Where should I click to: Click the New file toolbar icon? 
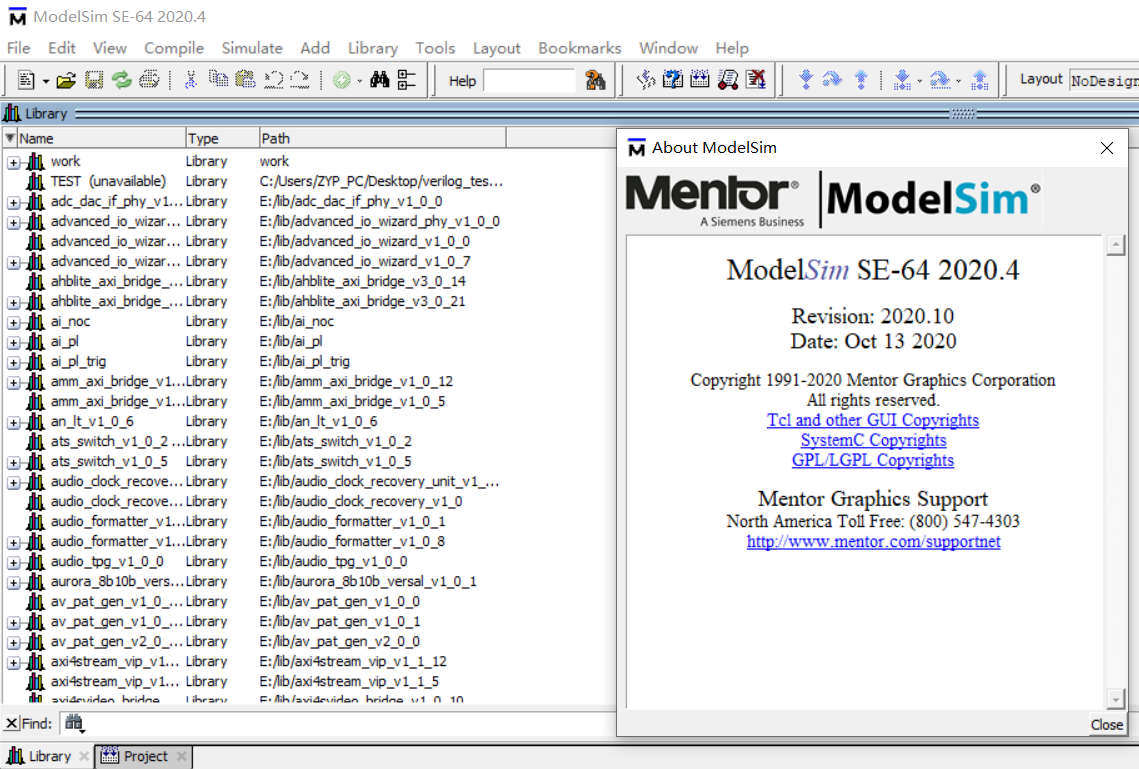pyautogui.click(x=26, y=80)
